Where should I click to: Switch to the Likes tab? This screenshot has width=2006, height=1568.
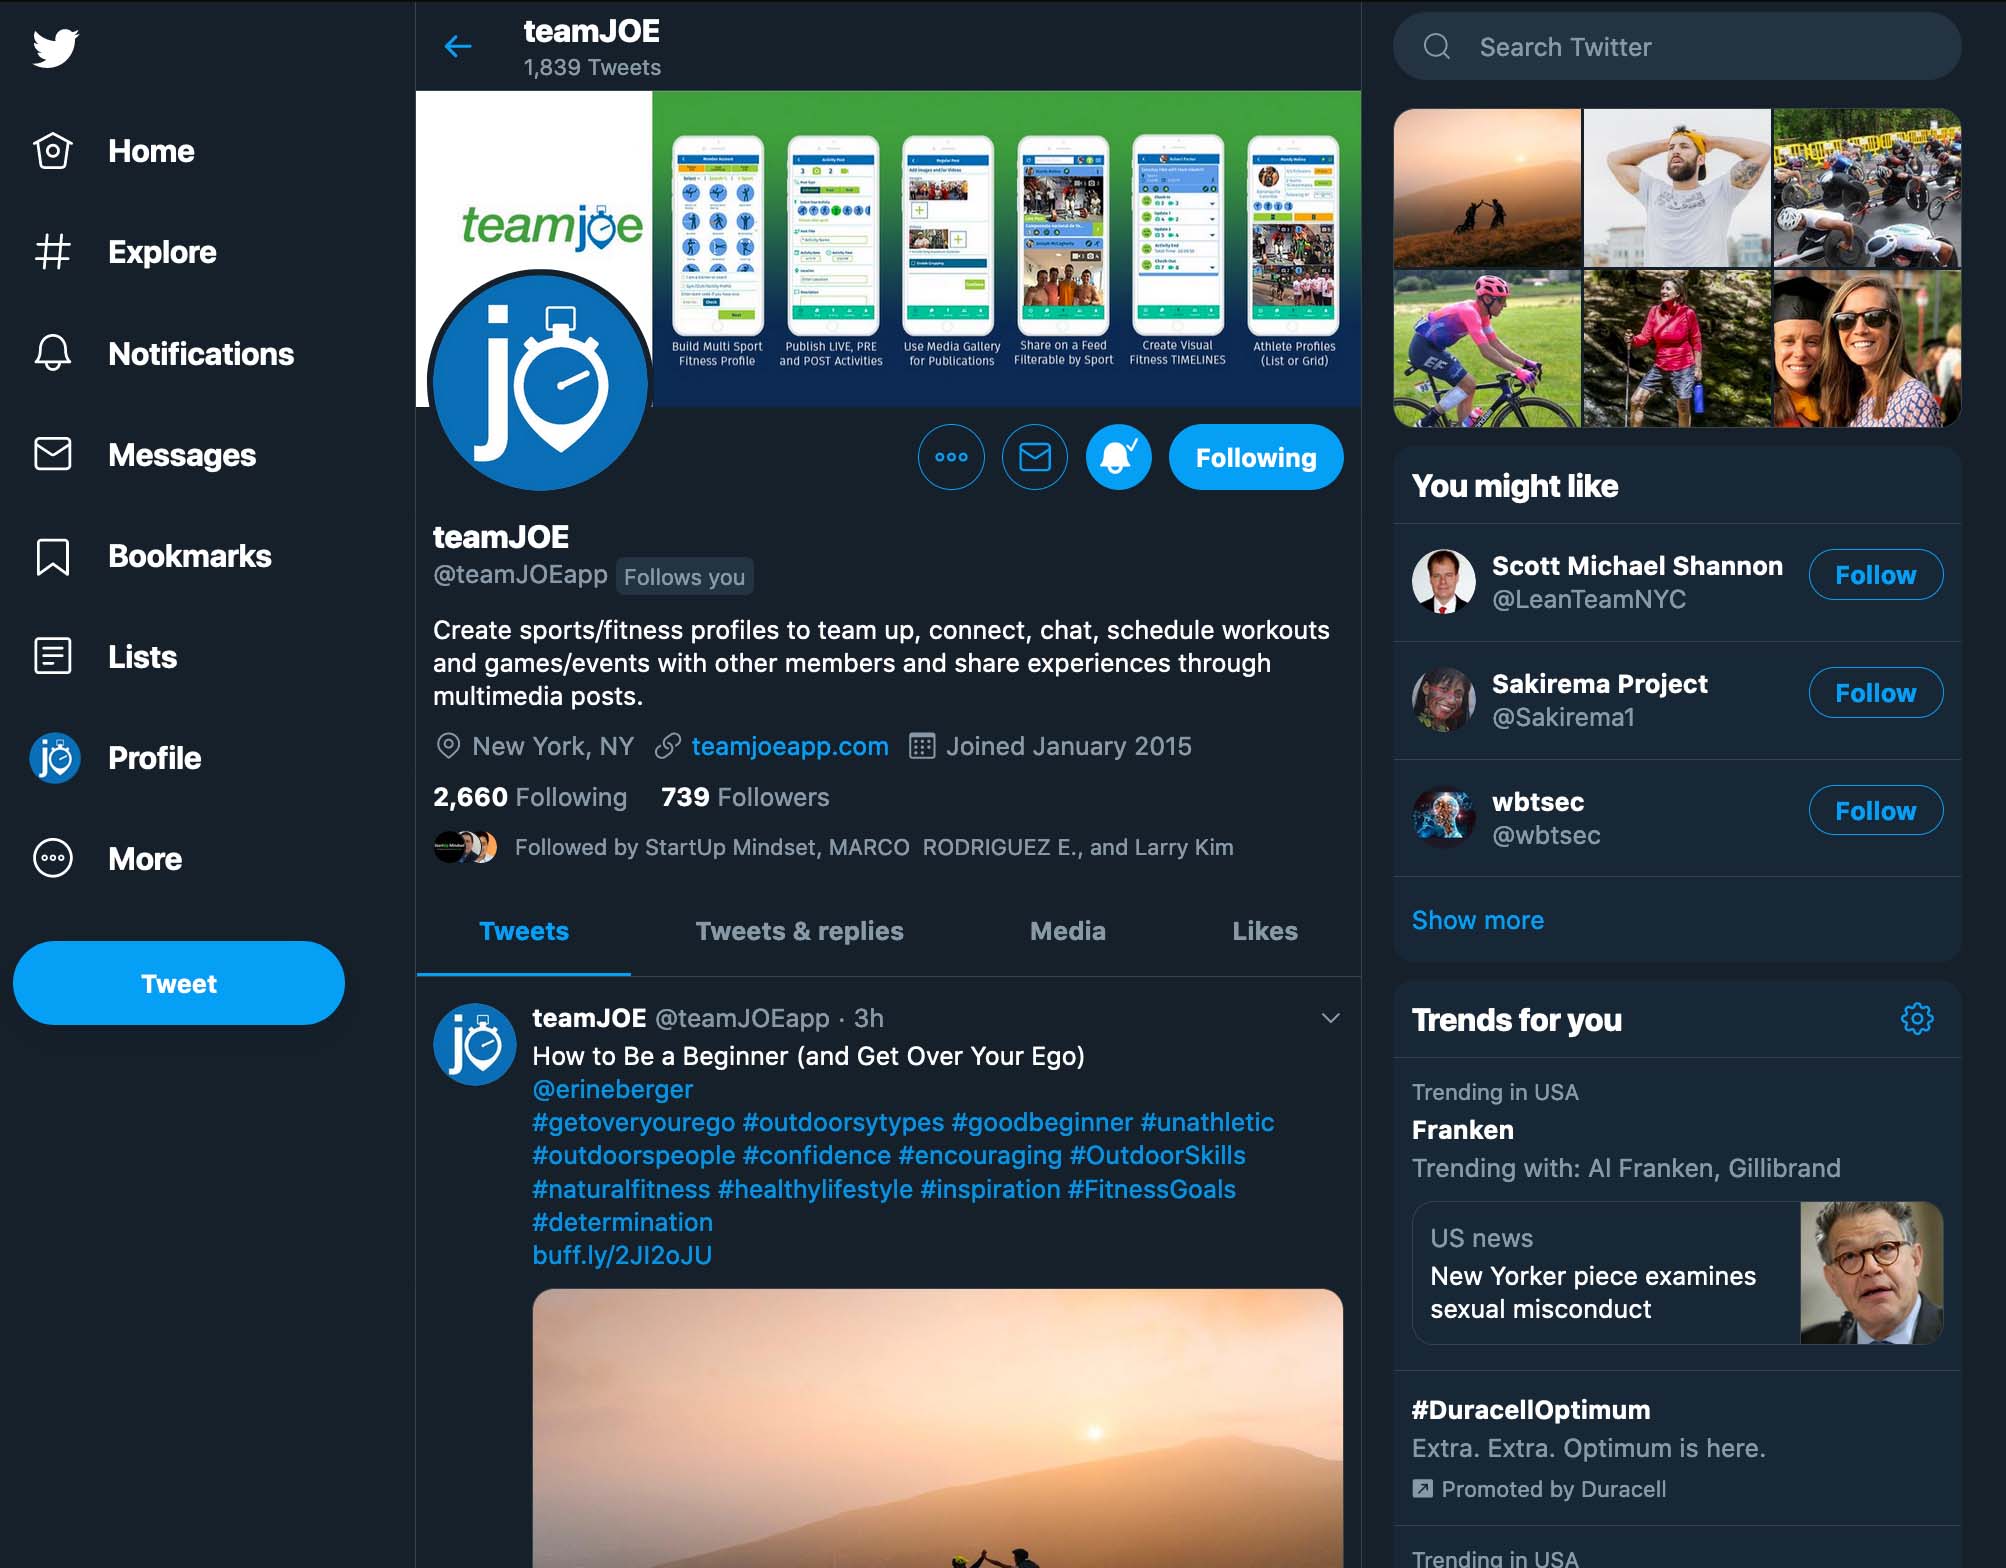pos(1264,931)
